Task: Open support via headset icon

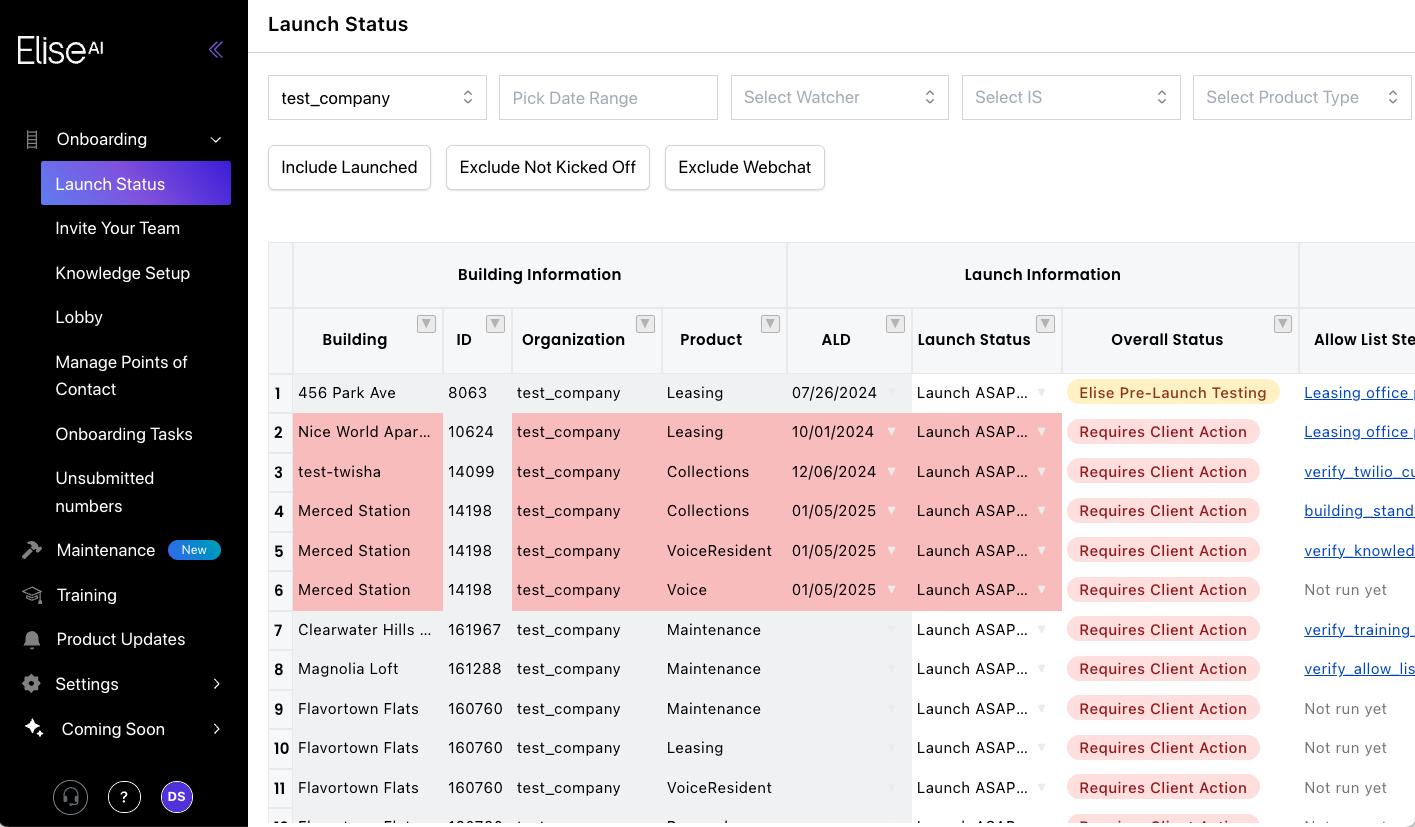Action: click(x=70, y=797)
